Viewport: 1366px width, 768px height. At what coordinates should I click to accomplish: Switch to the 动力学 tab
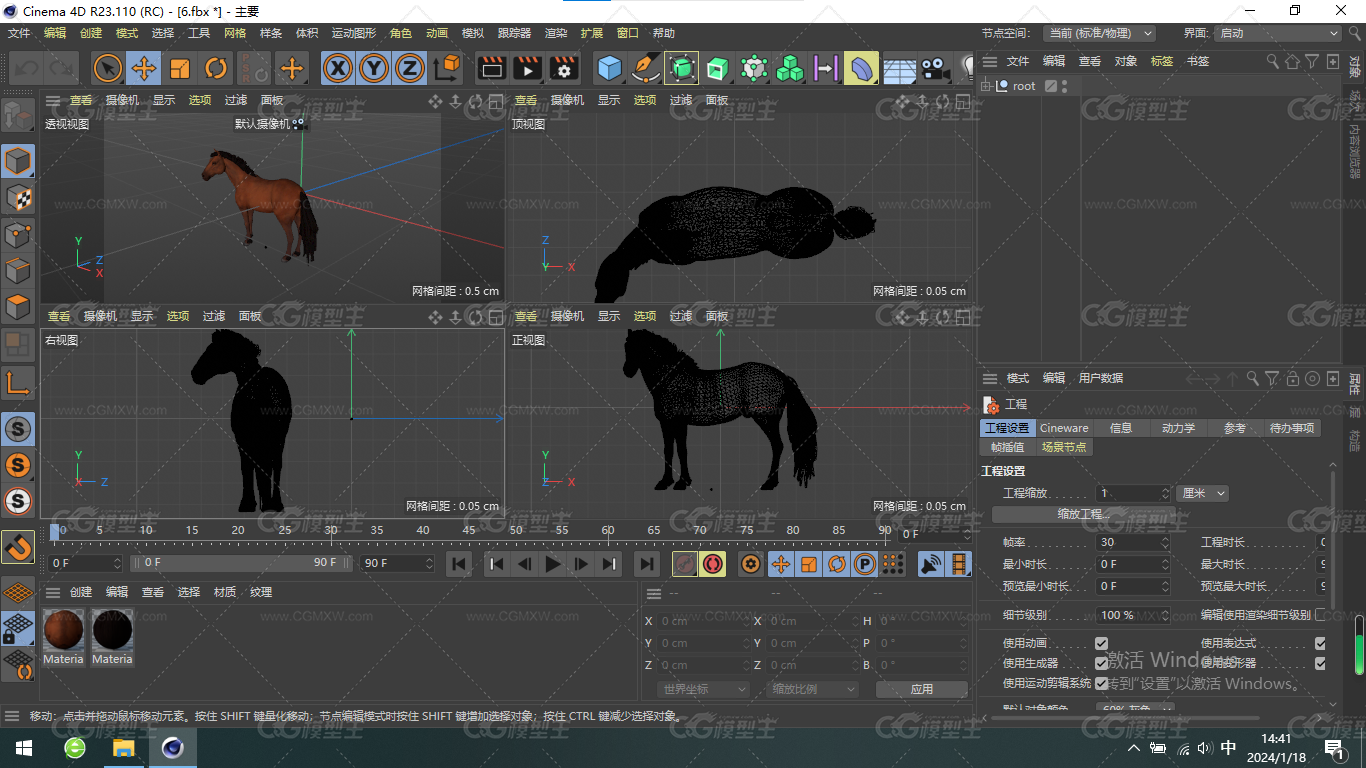[x=1178, y=428]
